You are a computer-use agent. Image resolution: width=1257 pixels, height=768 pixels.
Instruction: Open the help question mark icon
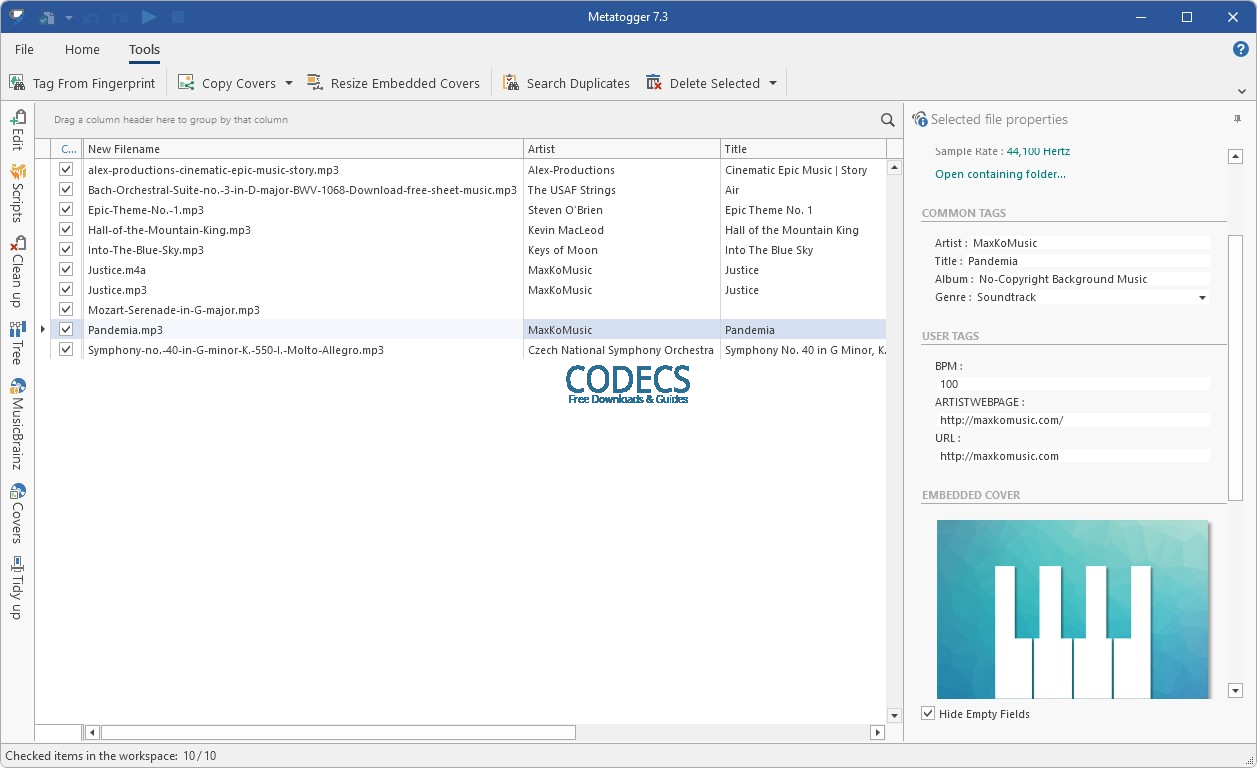[1241, 49]
